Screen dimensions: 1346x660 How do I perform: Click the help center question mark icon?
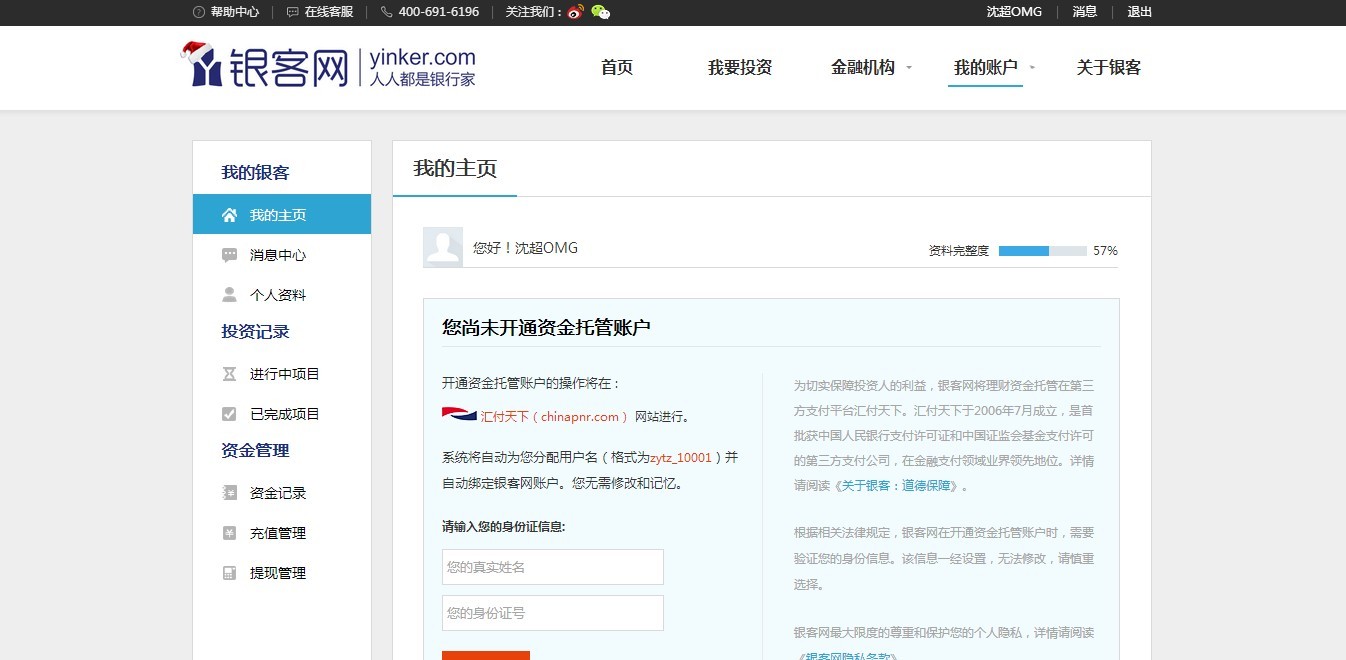pos(199,12)
